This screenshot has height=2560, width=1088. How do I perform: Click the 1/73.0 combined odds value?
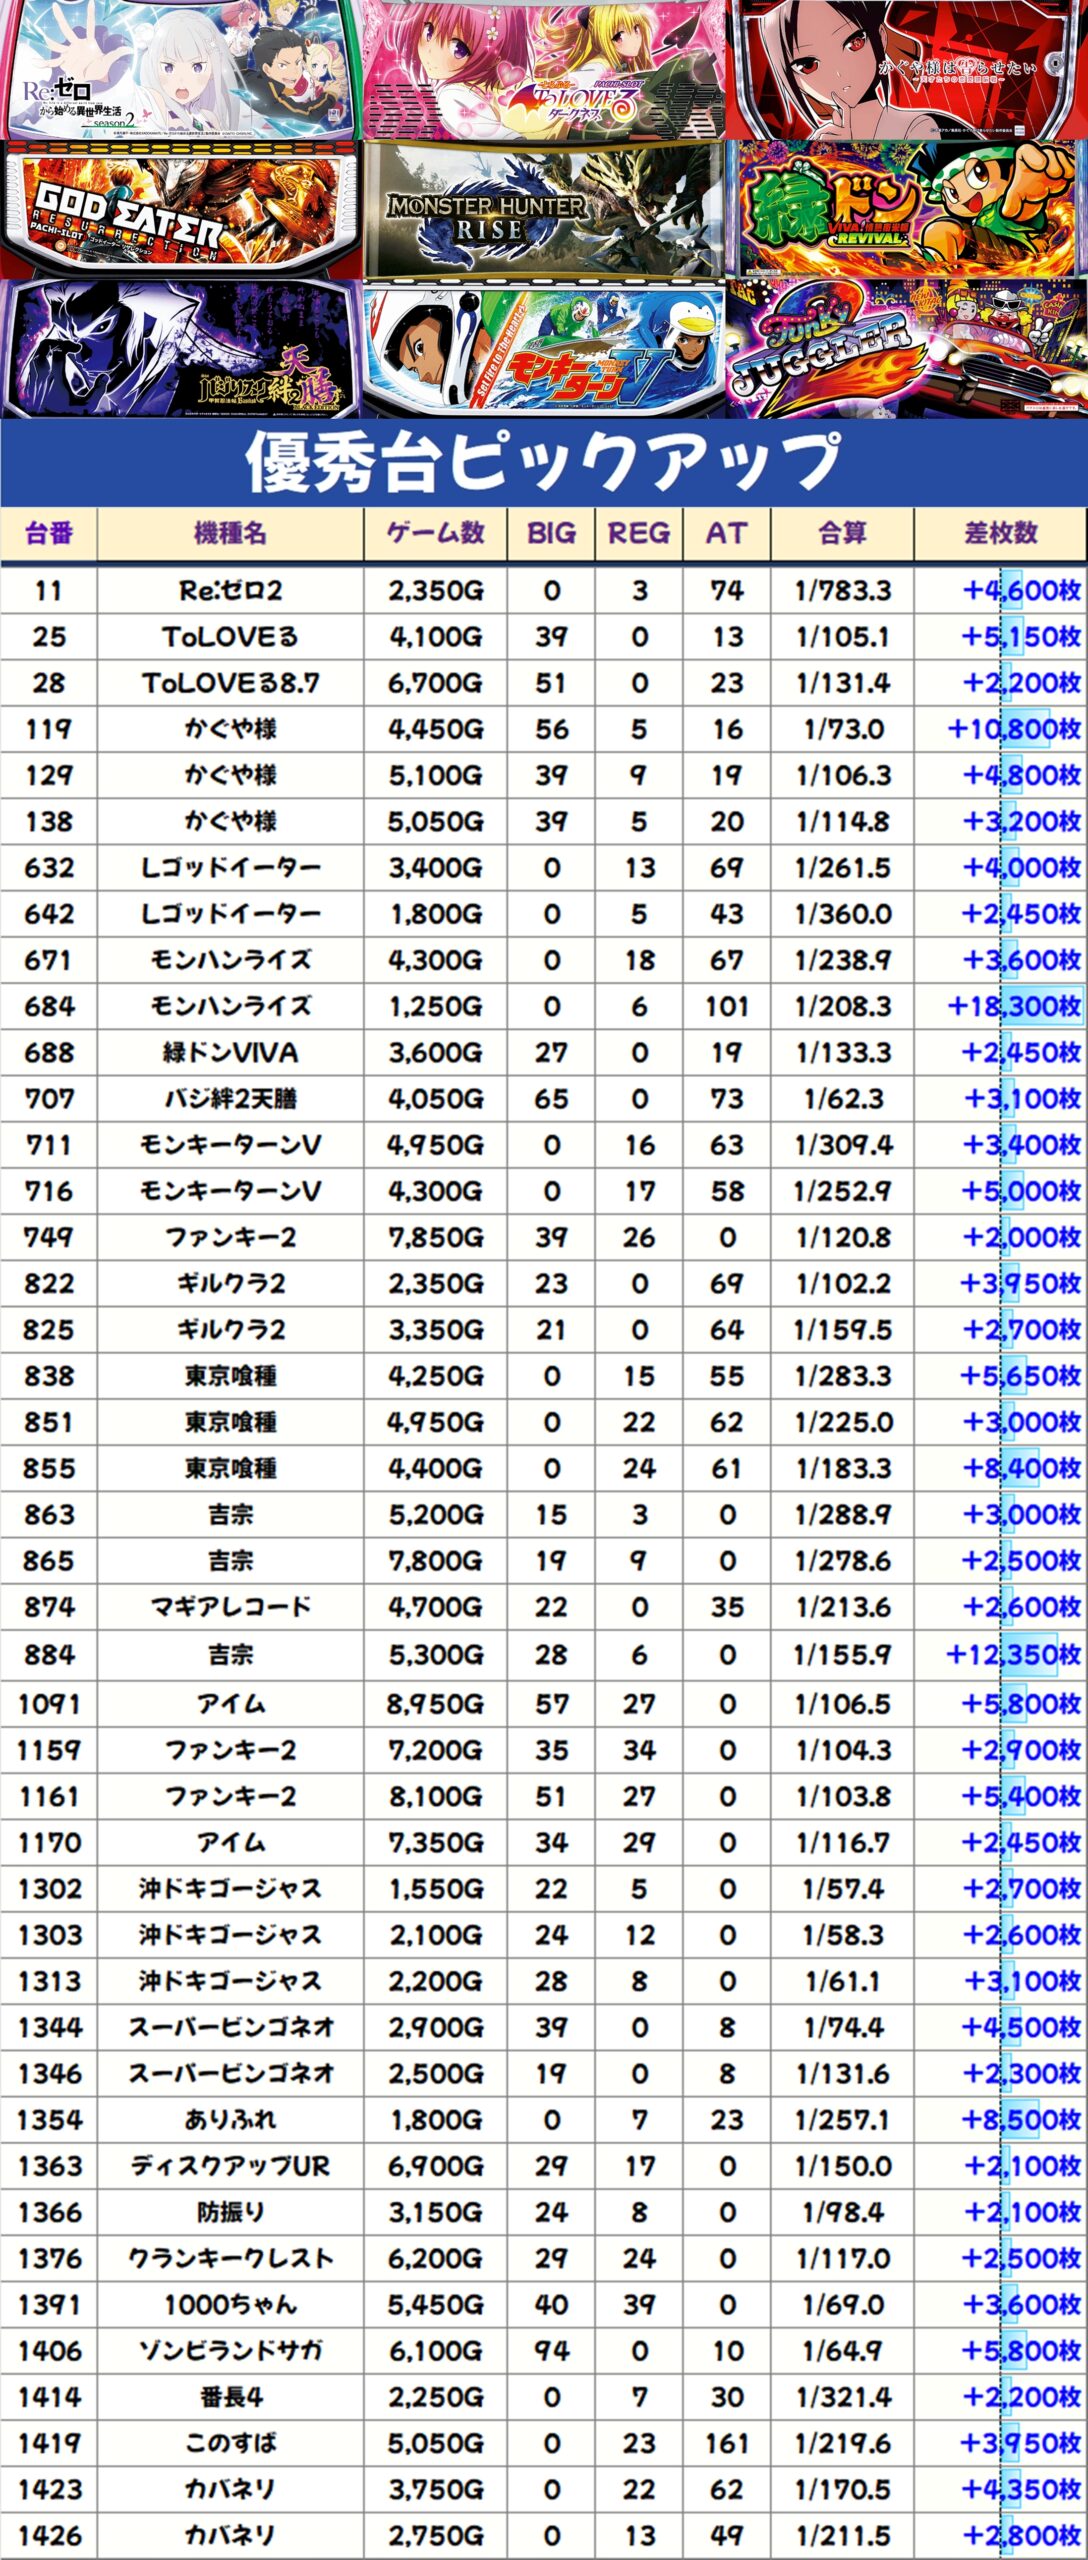point(843,729)
